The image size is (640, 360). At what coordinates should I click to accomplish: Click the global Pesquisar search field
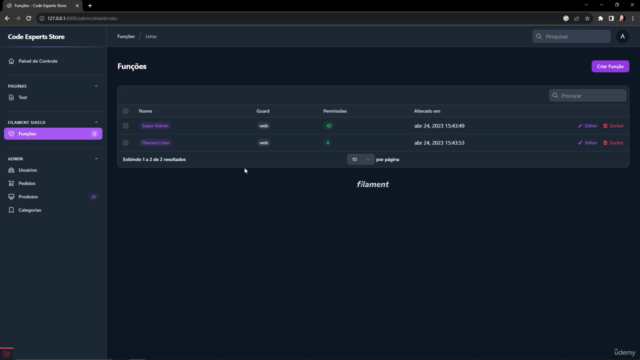tap(571, 36)
